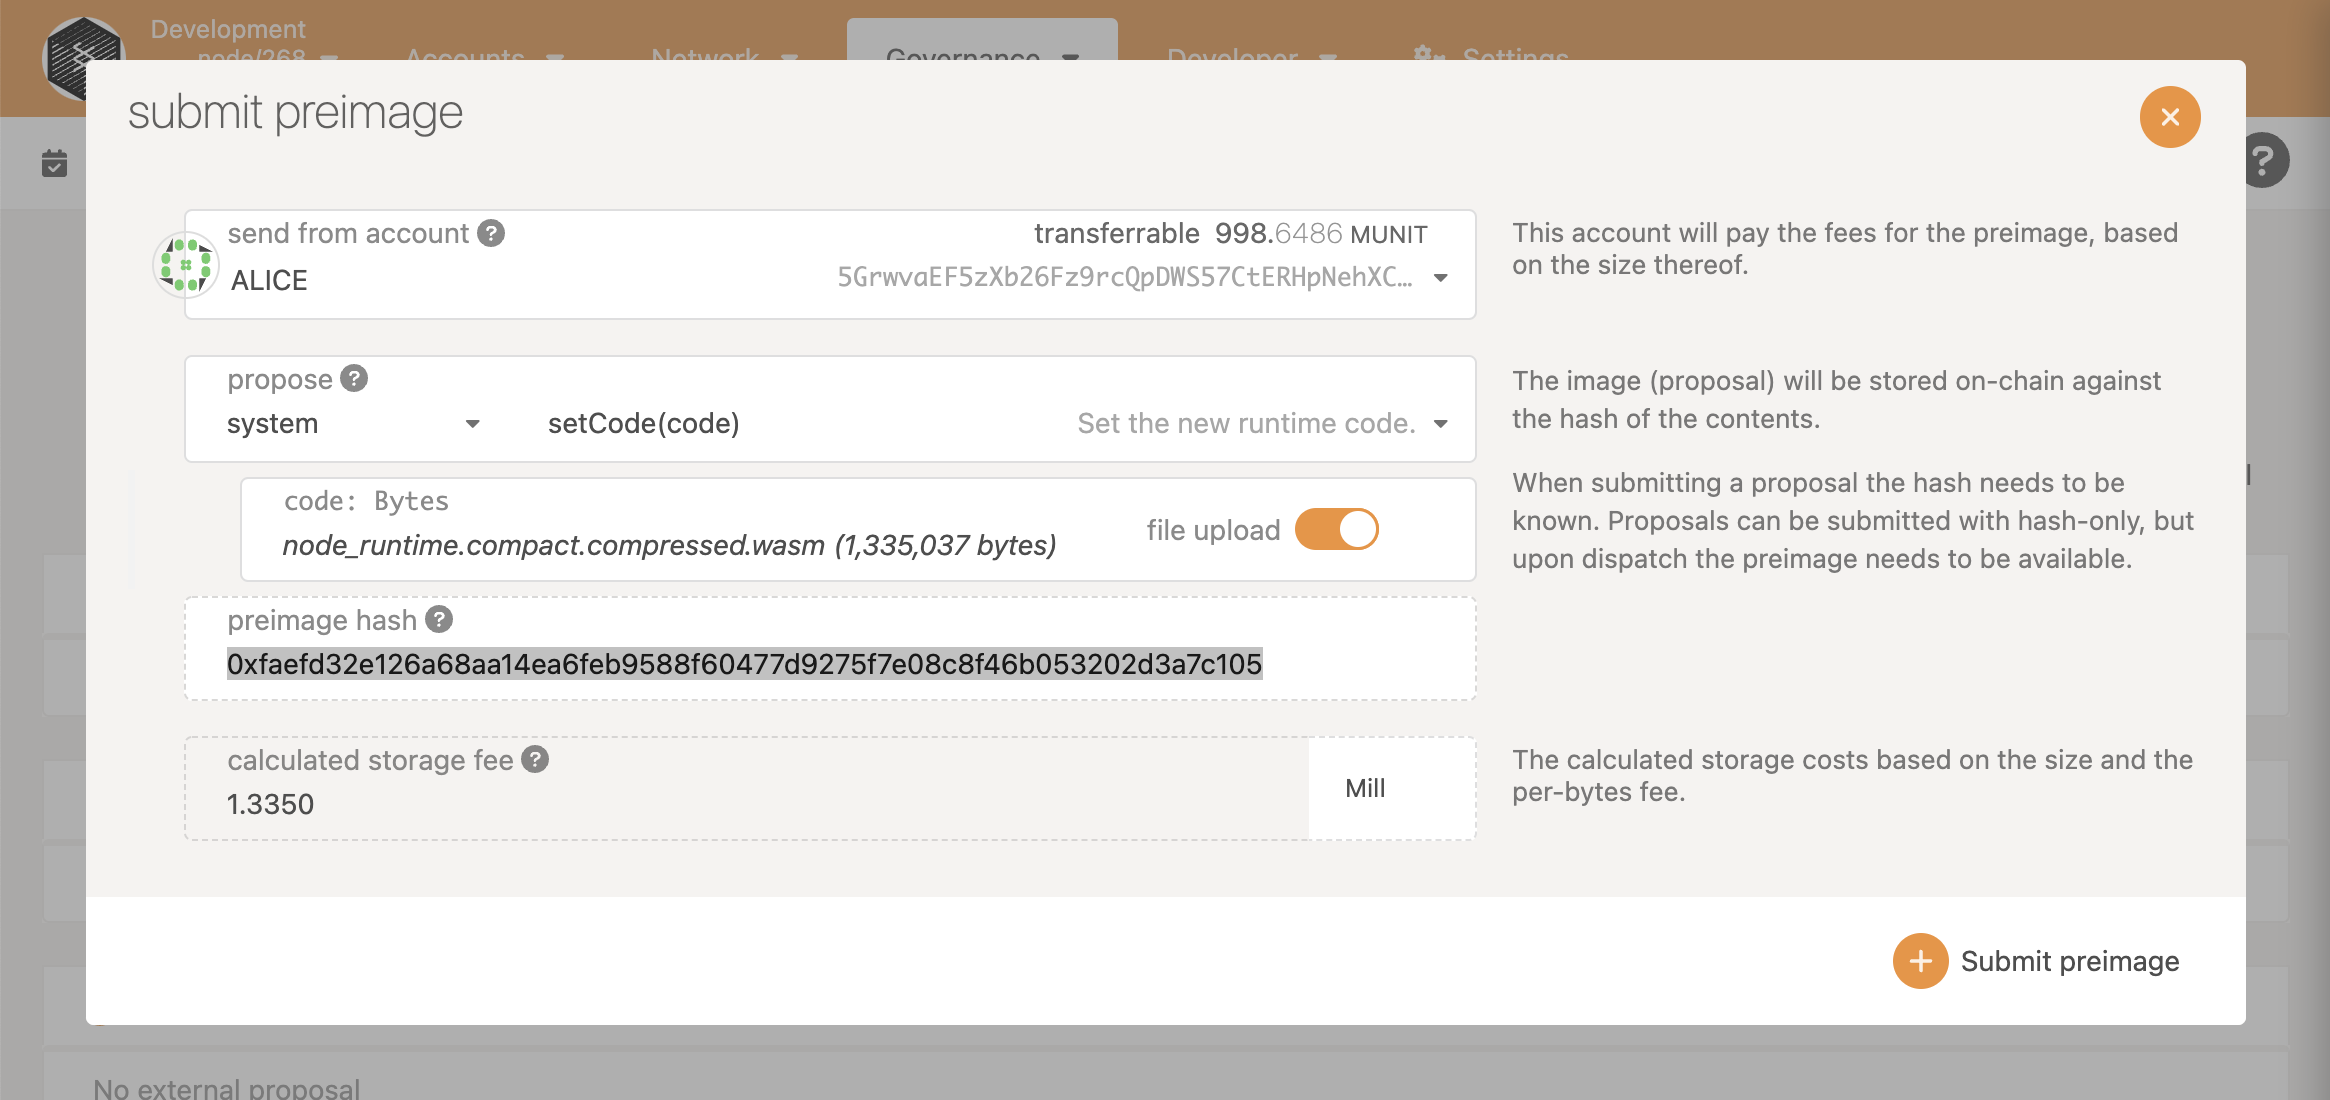2330x1100 pixels.
Task: Close the submit preimage dialog
Action: point(2169,117)
